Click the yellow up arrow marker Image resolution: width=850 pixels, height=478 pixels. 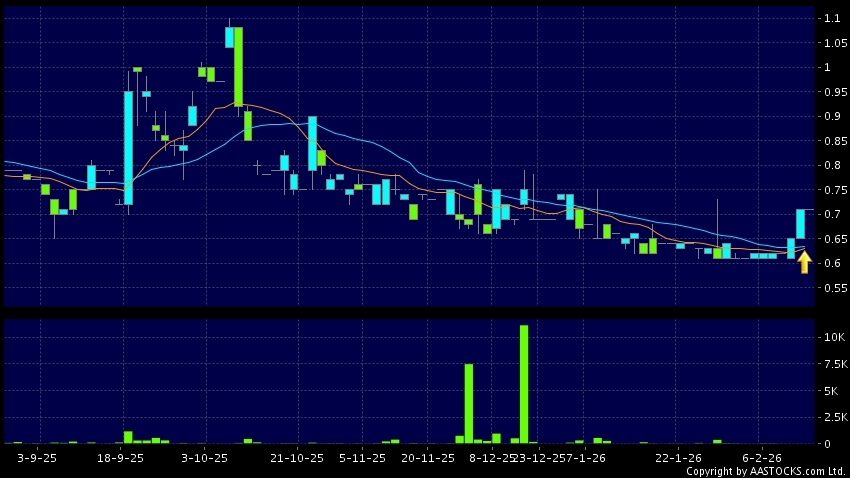[x=804, y=262]
